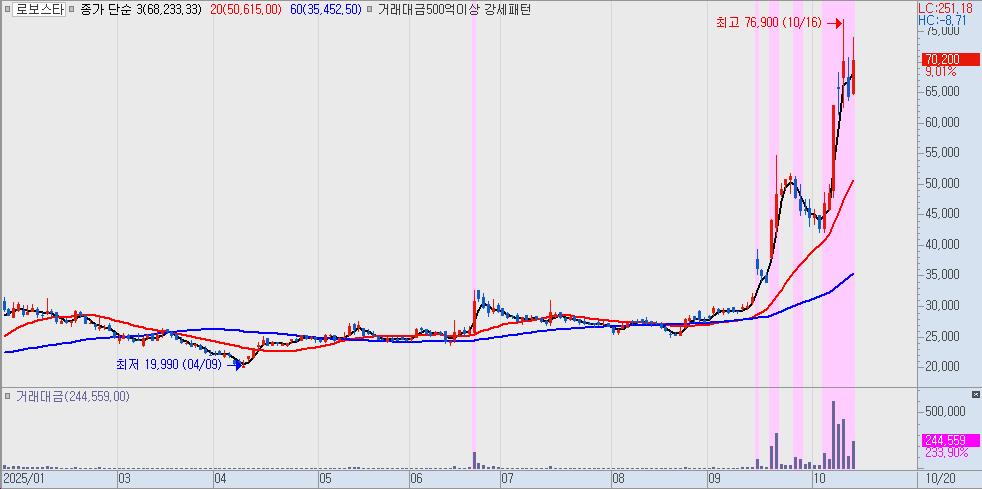The height and width of the screenshot is (489, 982).
Task: Click the 40,000 price axis label
Action: click(x=943, y=244)
